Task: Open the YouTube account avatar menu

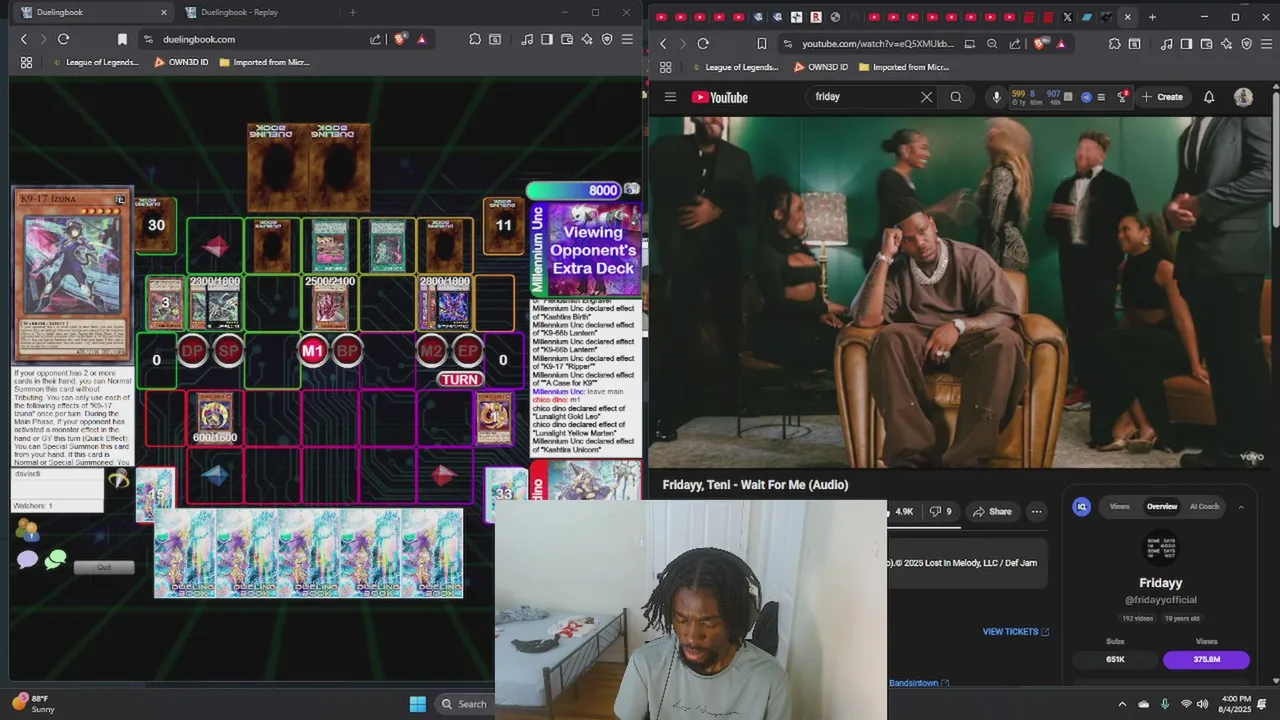Action: pos(1243,97)
